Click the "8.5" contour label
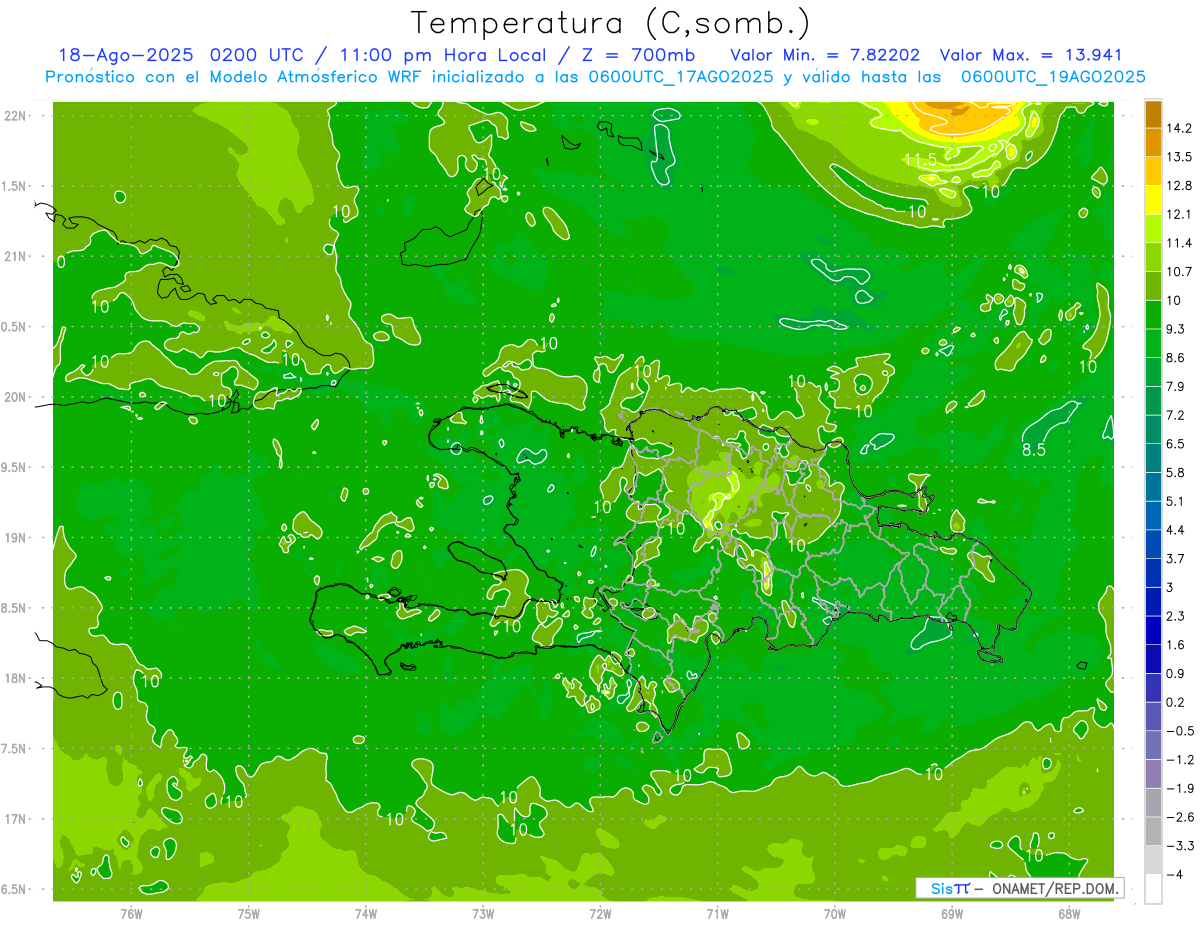The height and width of the screenshot is (927, 1200). (x=1034, y=450)
